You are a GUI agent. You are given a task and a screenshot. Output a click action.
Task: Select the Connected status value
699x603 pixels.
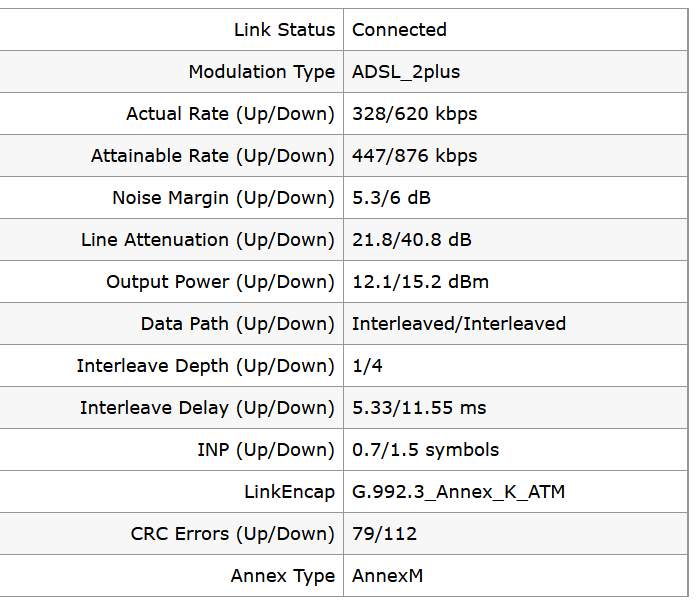click(x=399, y=30)
